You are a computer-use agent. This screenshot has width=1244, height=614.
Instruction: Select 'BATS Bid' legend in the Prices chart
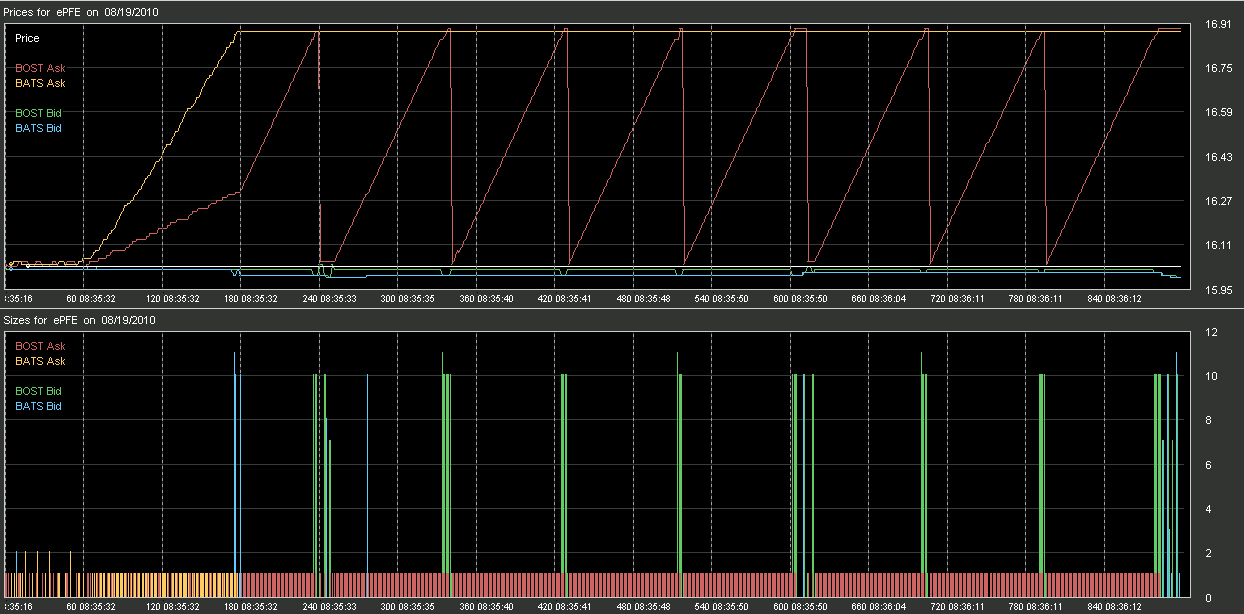point(39,128)
